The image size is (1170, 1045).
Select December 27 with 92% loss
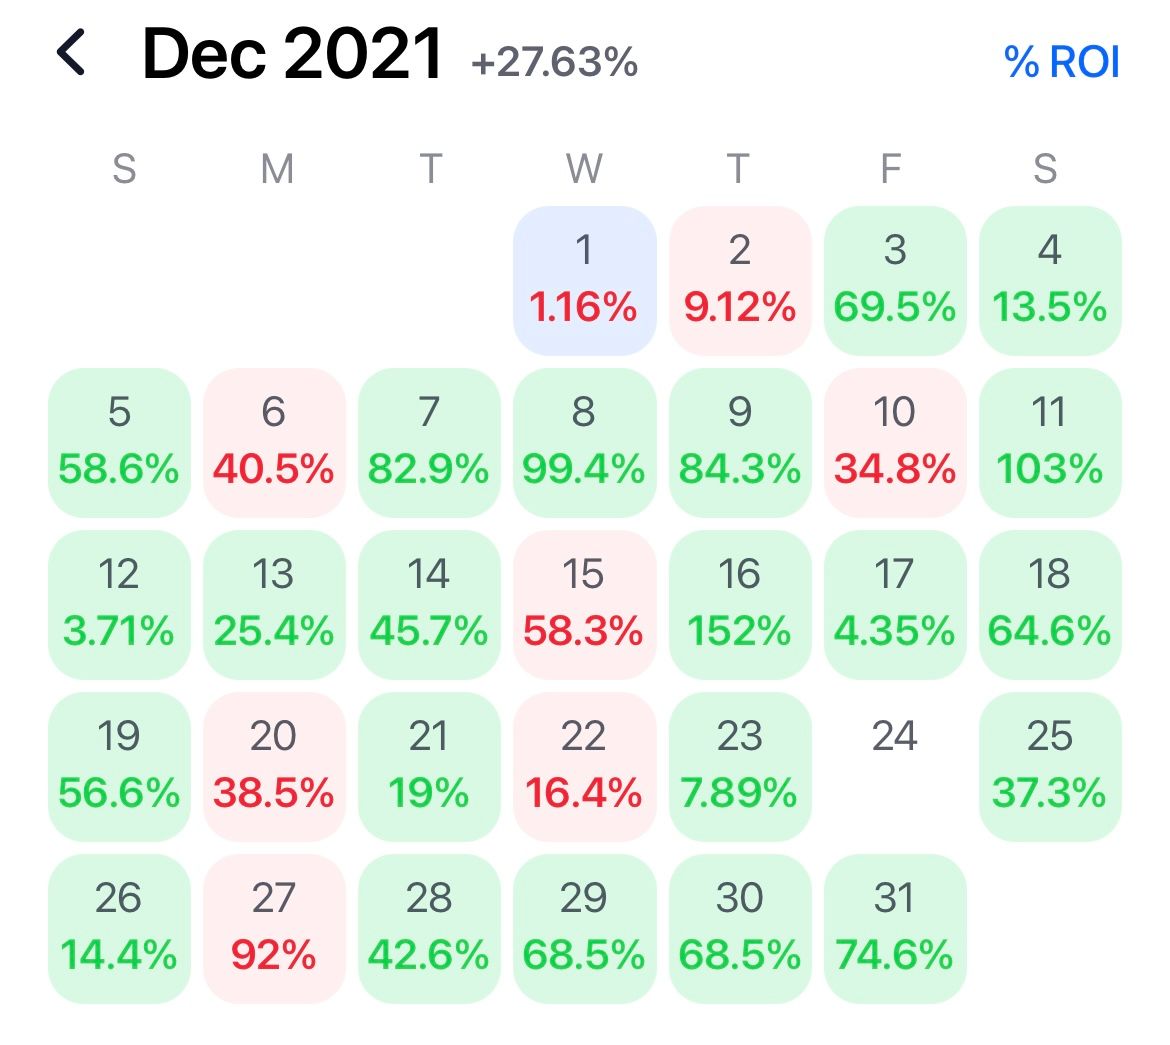(x=274, y=929)
